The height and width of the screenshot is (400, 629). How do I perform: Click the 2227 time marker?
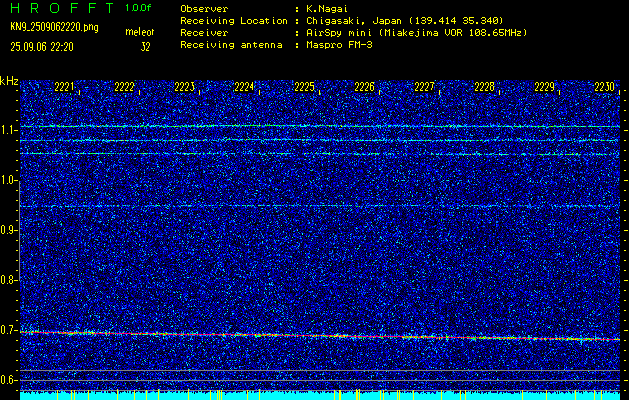click(x=424, y=87)
